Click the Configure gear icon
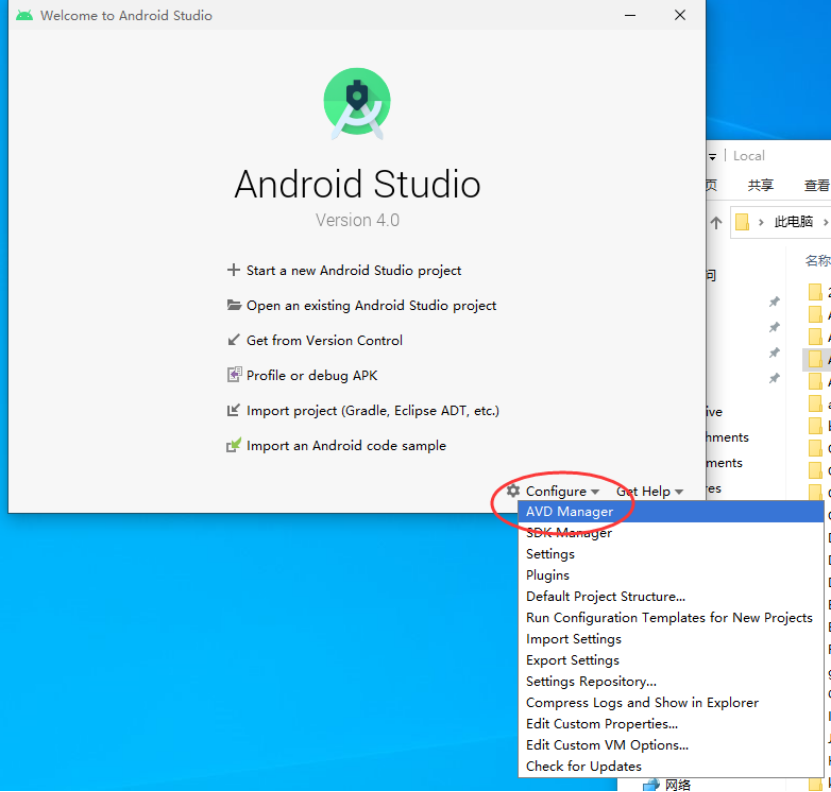The width and height of the screenshot is (831, 792). tap(516, 491)
